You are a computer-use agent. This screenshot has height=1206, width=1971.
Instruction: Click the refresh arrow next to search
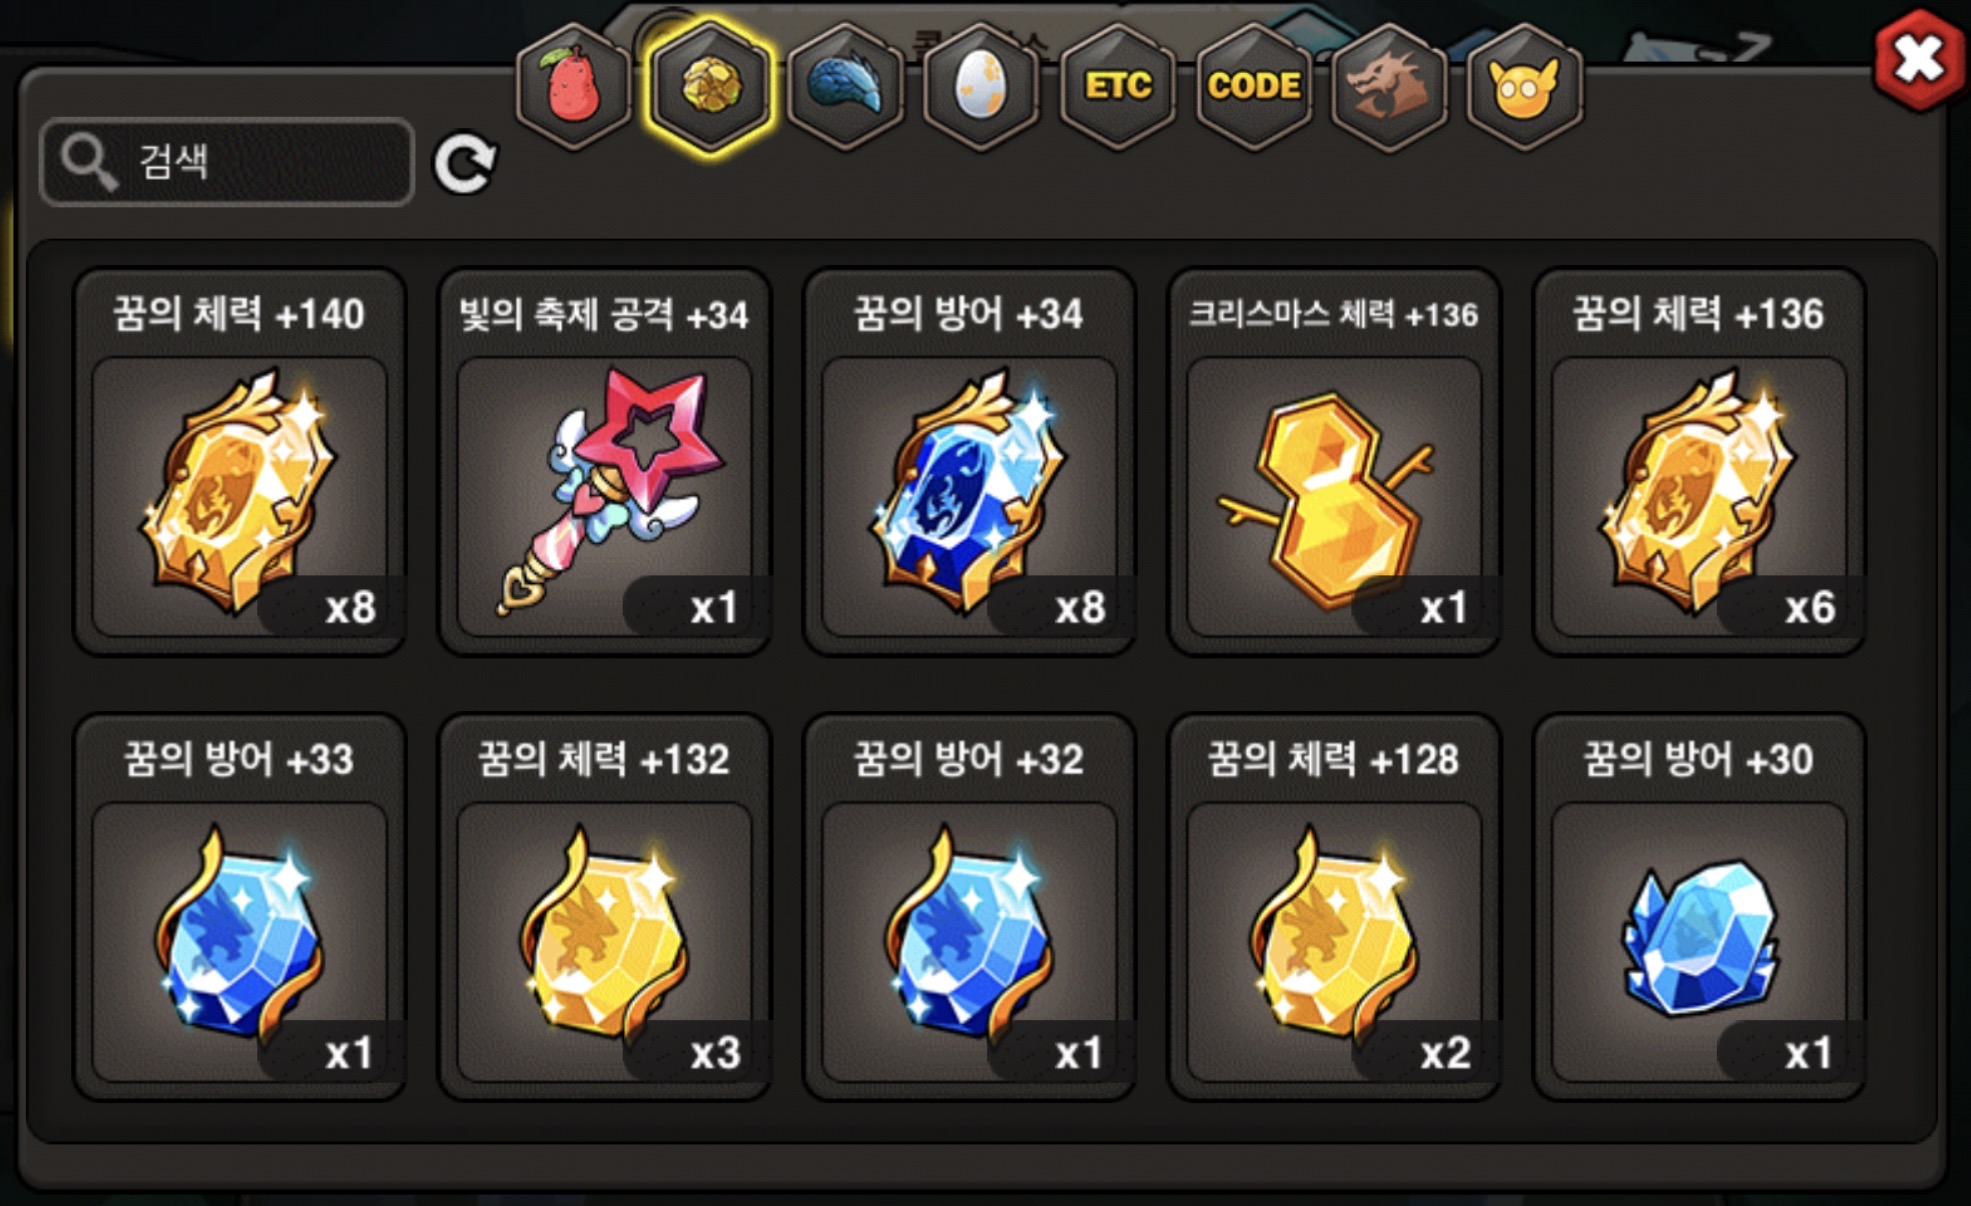tap(465, 163)
